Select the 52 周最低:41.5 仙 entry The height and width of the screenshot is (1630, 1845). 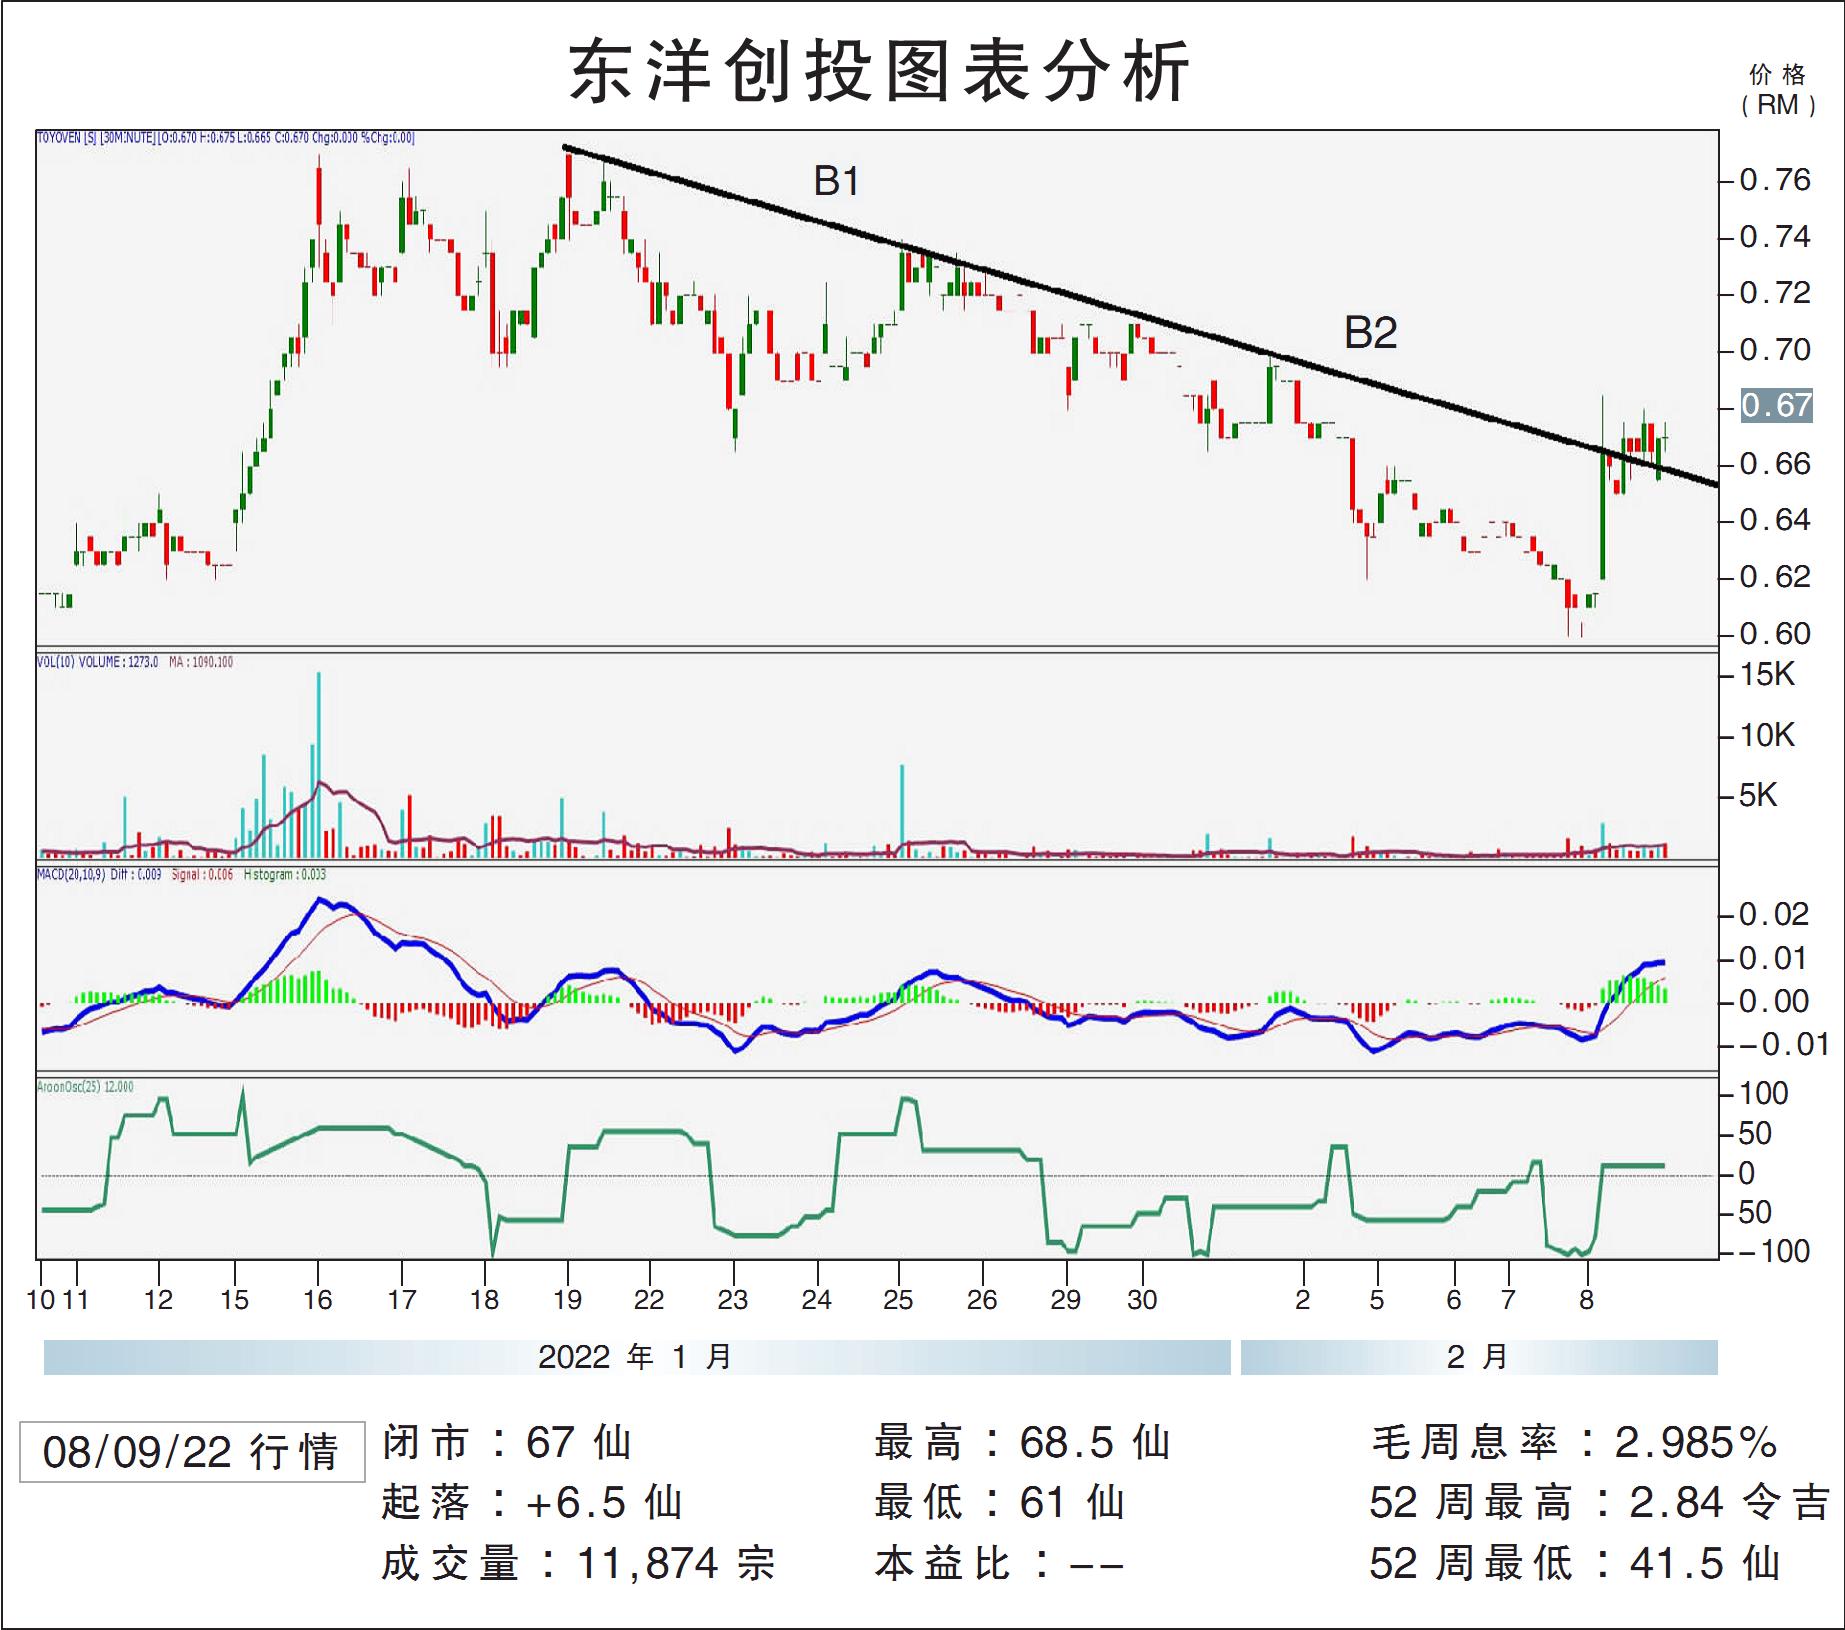coord(1575,1563)
